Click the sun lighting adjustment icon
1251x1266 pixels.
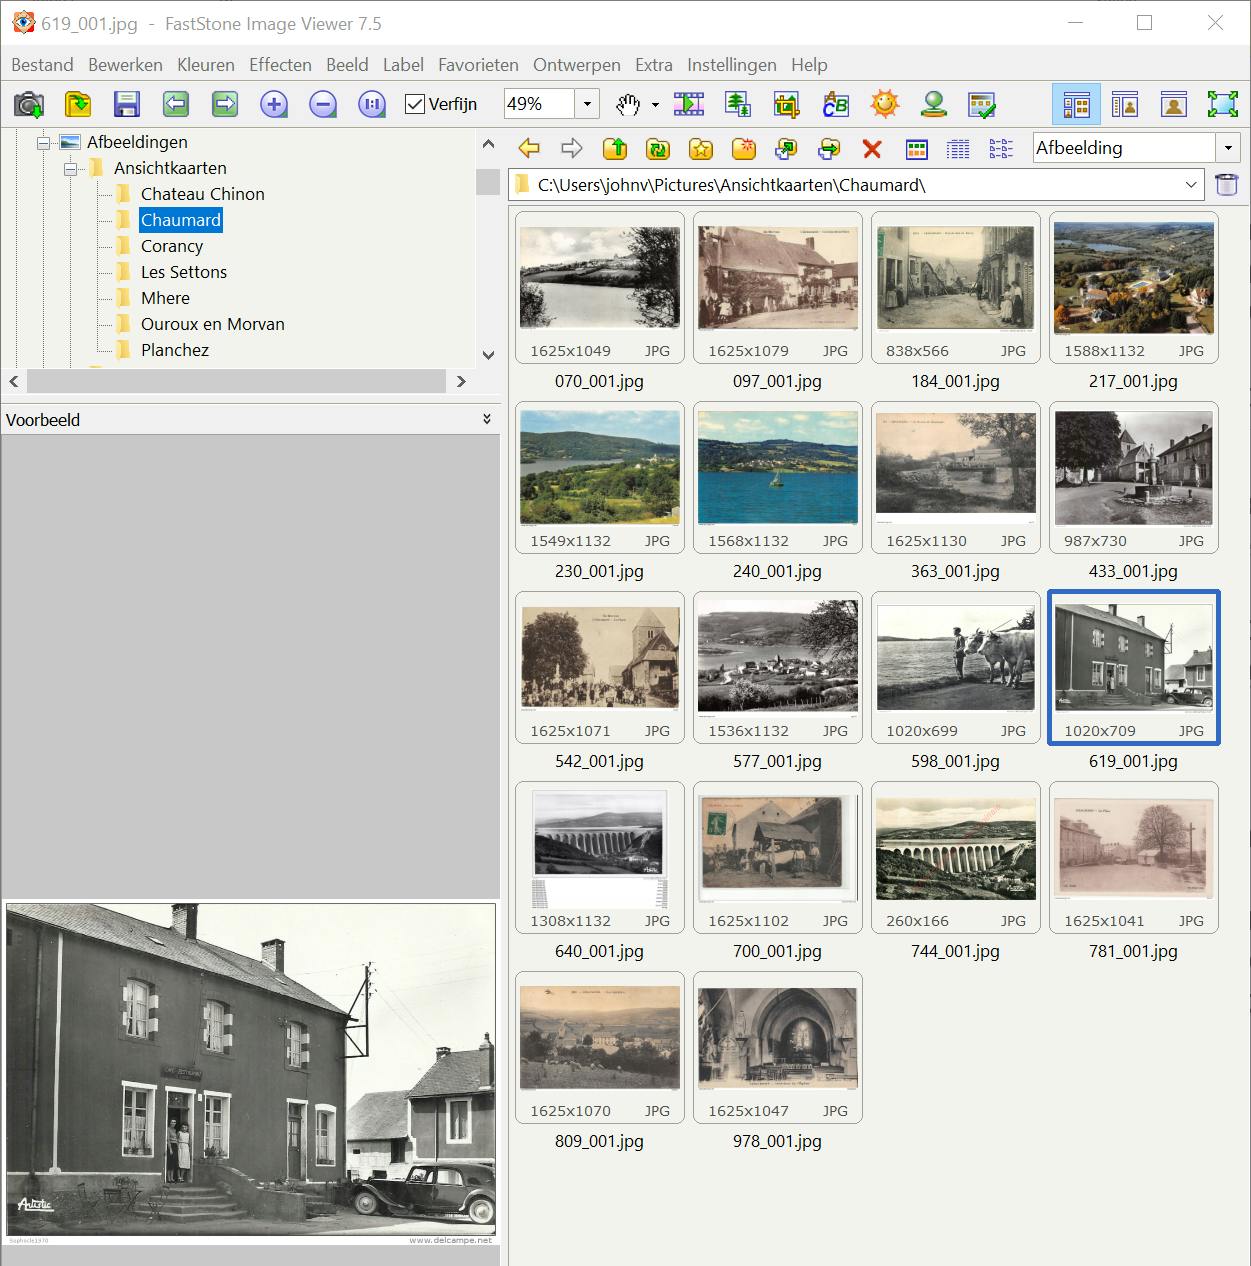pyautogui.click(x=884, y=104)
